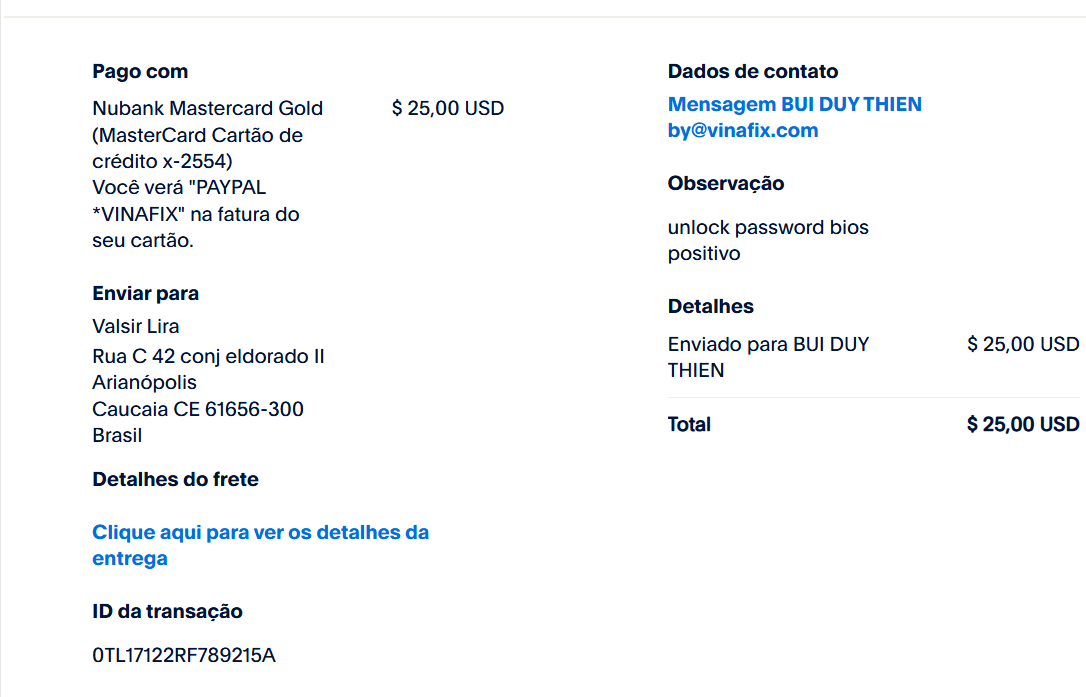Open Clique aqui para ver os detalhes da entrega

coord(260,545)
